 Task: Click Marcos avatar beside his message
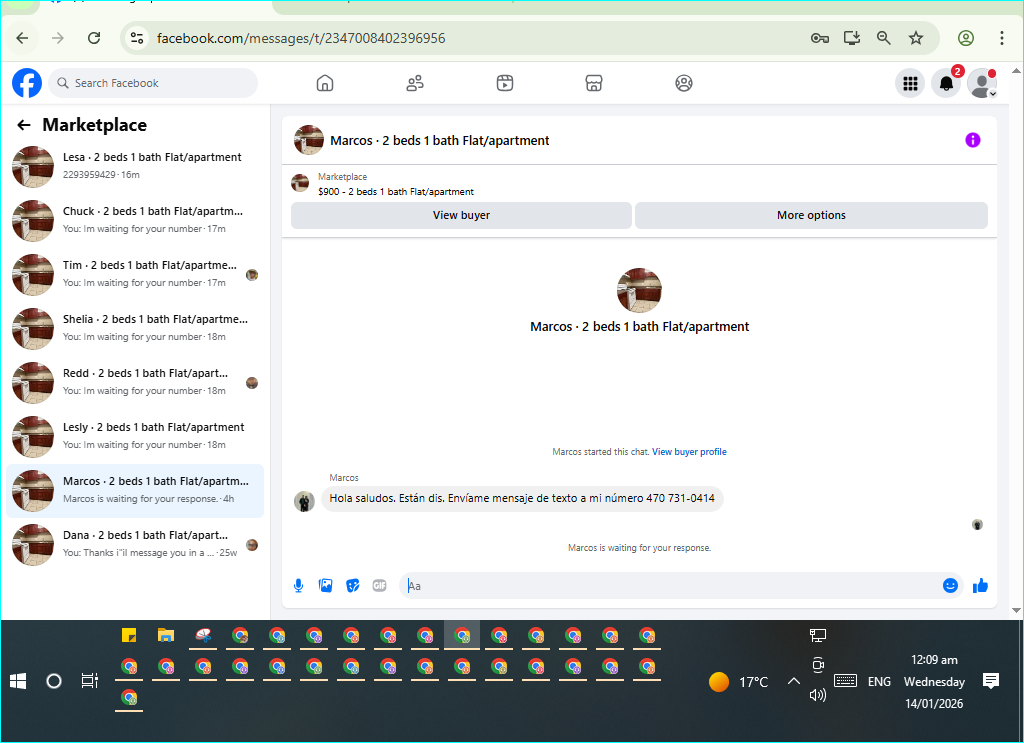tap(304, 501)
